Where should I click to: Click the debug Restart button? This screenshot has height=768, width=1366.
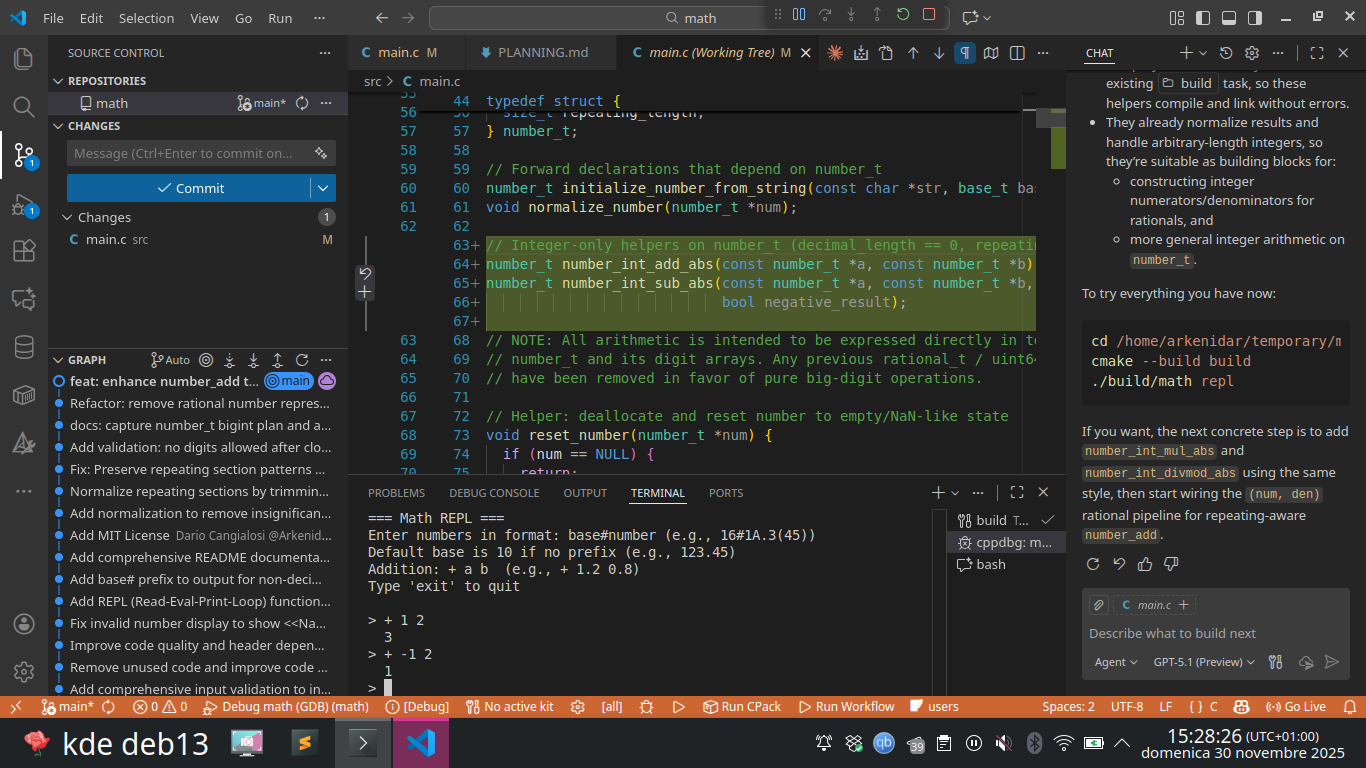[x=902, y=15]
